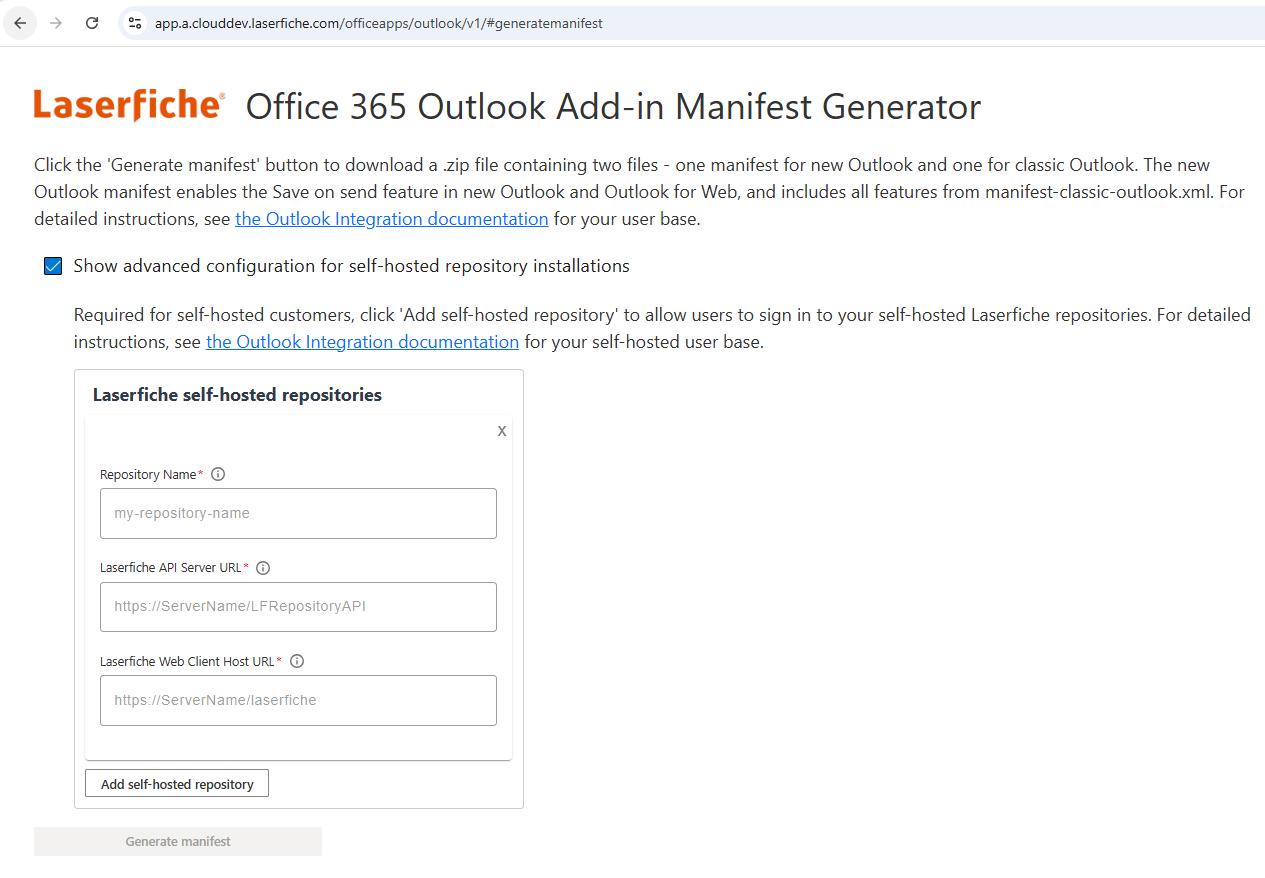Image resolution: width=1265 pixels, height=878 pixels.
Task: Focus the Laserfiche Web Client Host URL field
Action: coord(298,700)
